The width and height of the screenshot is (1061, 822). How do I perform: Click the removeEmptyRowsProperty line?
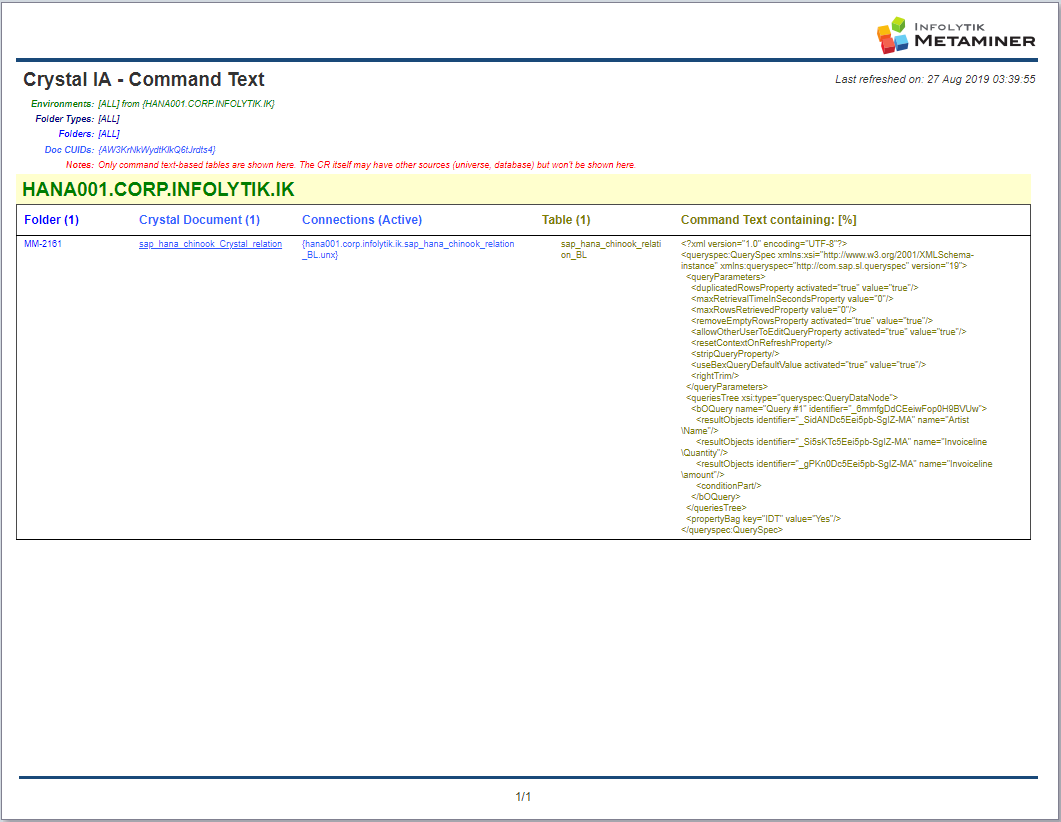tap(812, 321)
